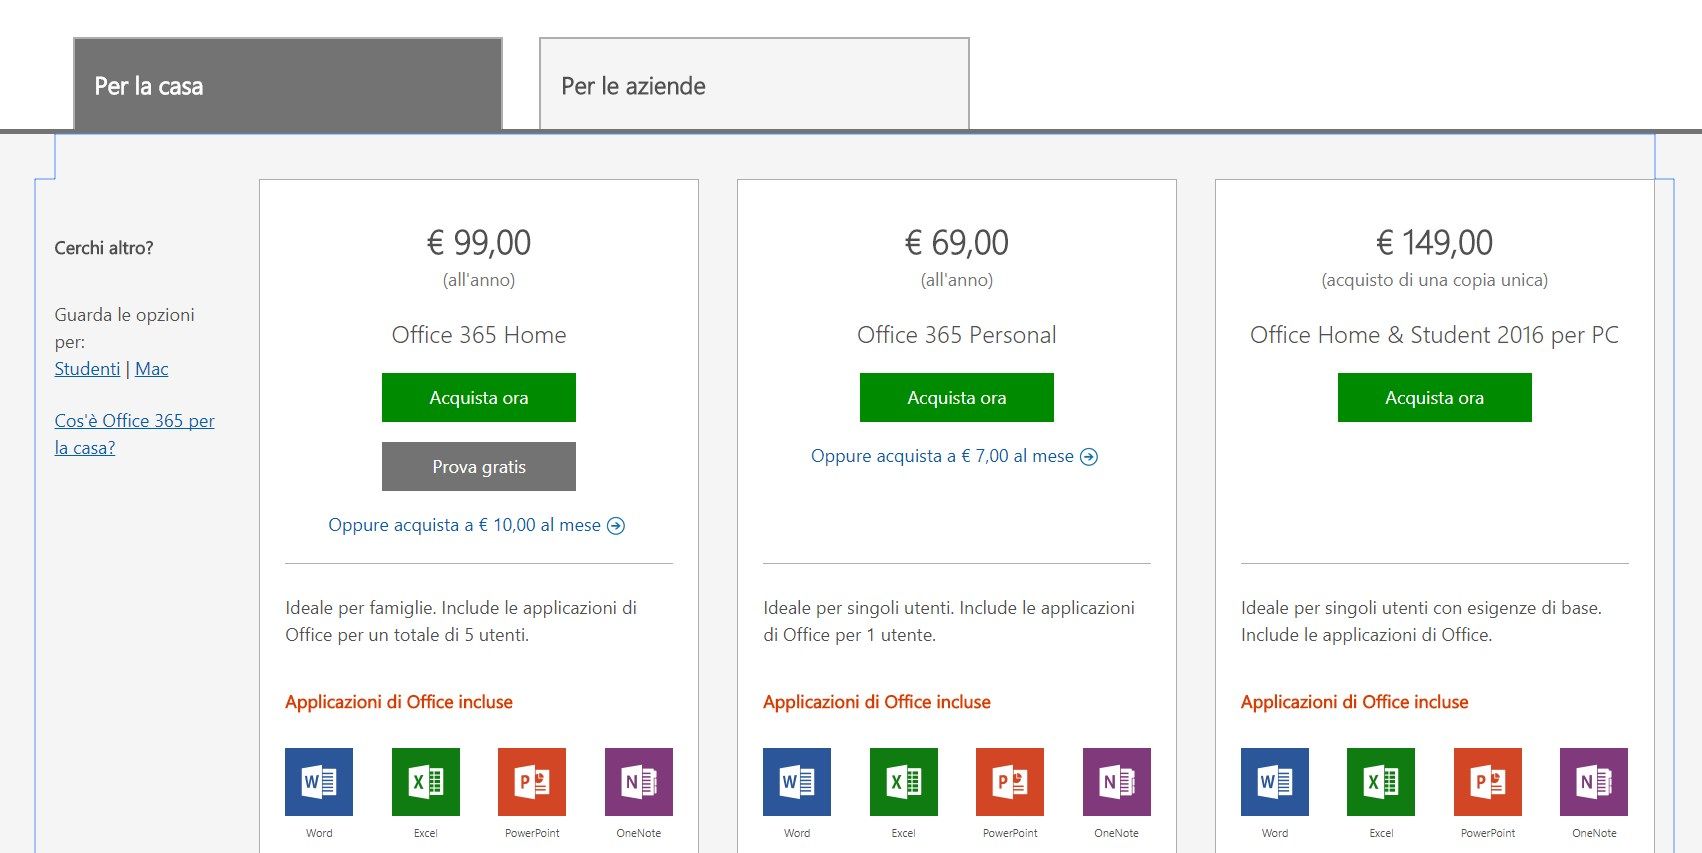Click the arrow icon next to € 10,00 al mese
The height and width of the screenshot is (853, 1702).
[617, 525]
